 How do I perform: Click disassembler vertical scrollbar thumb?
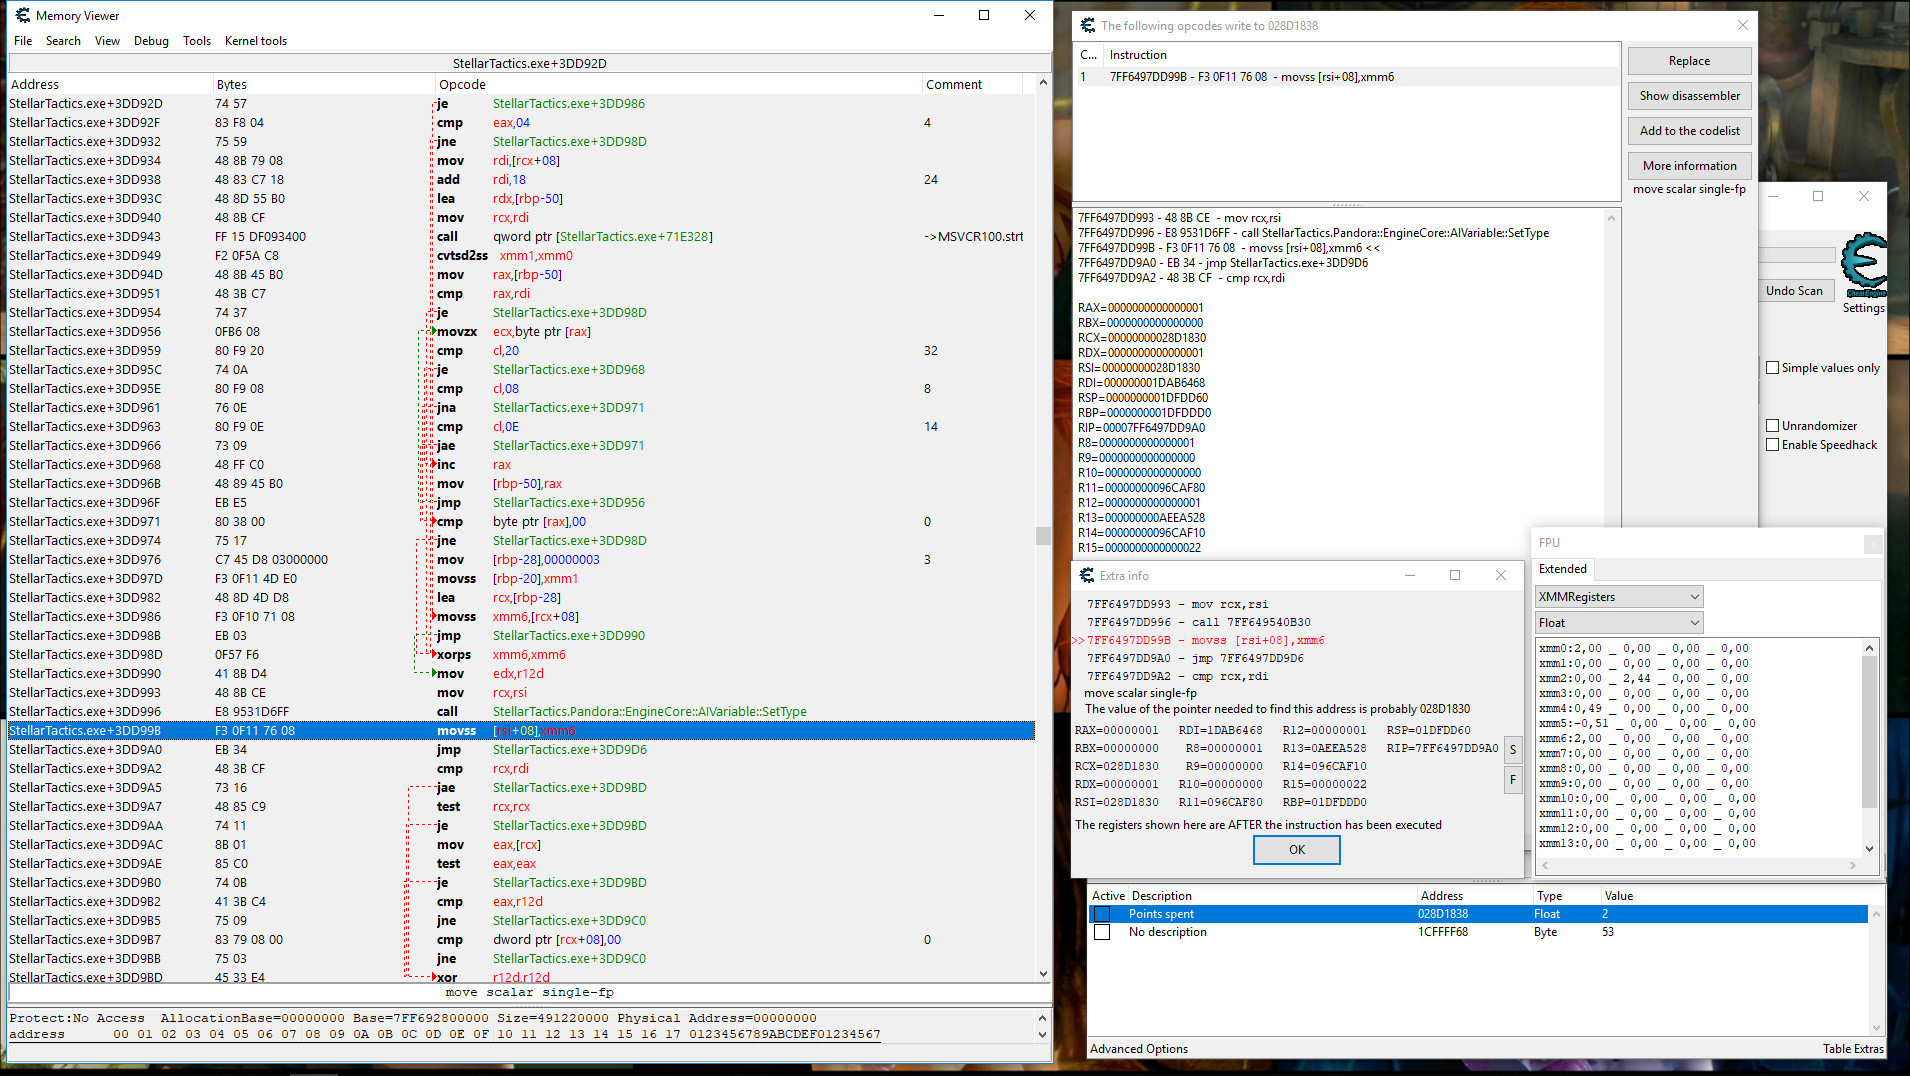point(1043,536)
